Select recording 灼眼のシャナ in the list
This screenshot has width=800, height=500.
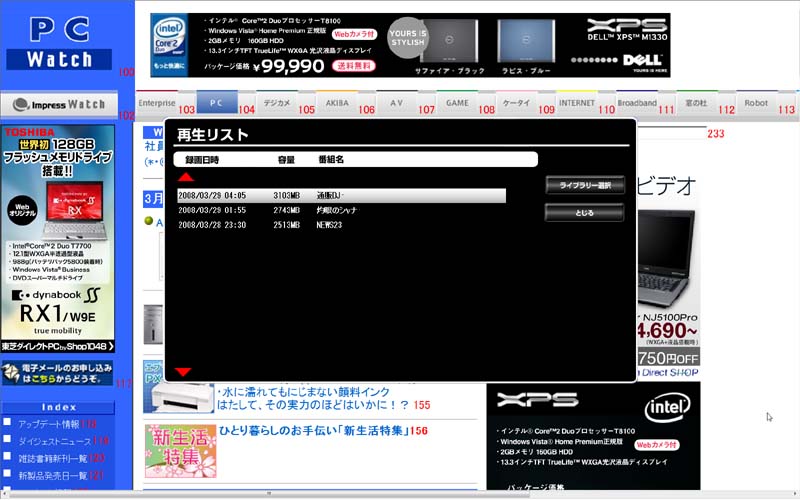[341, 210]
